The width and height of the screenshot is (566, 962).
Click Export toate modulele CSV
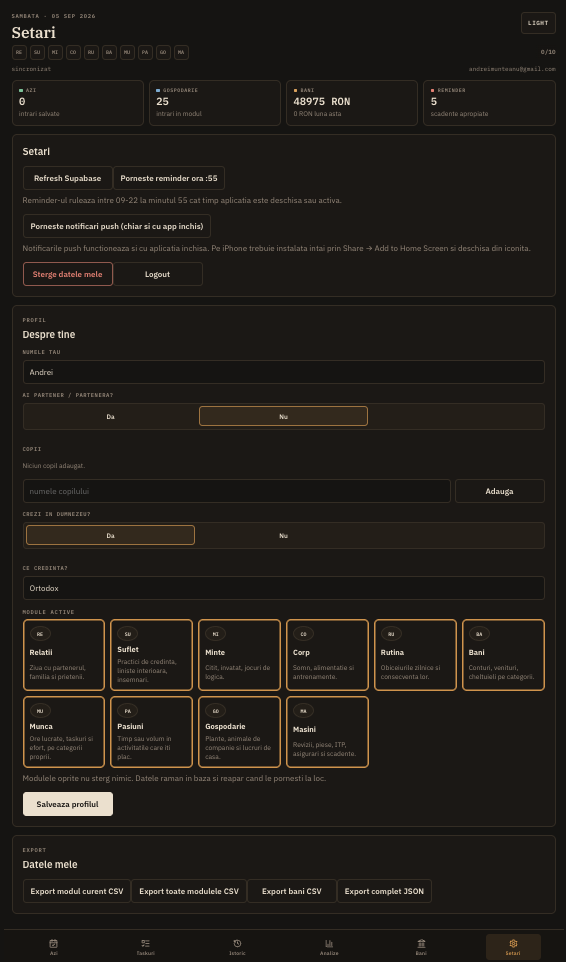(x=189, y=891)
